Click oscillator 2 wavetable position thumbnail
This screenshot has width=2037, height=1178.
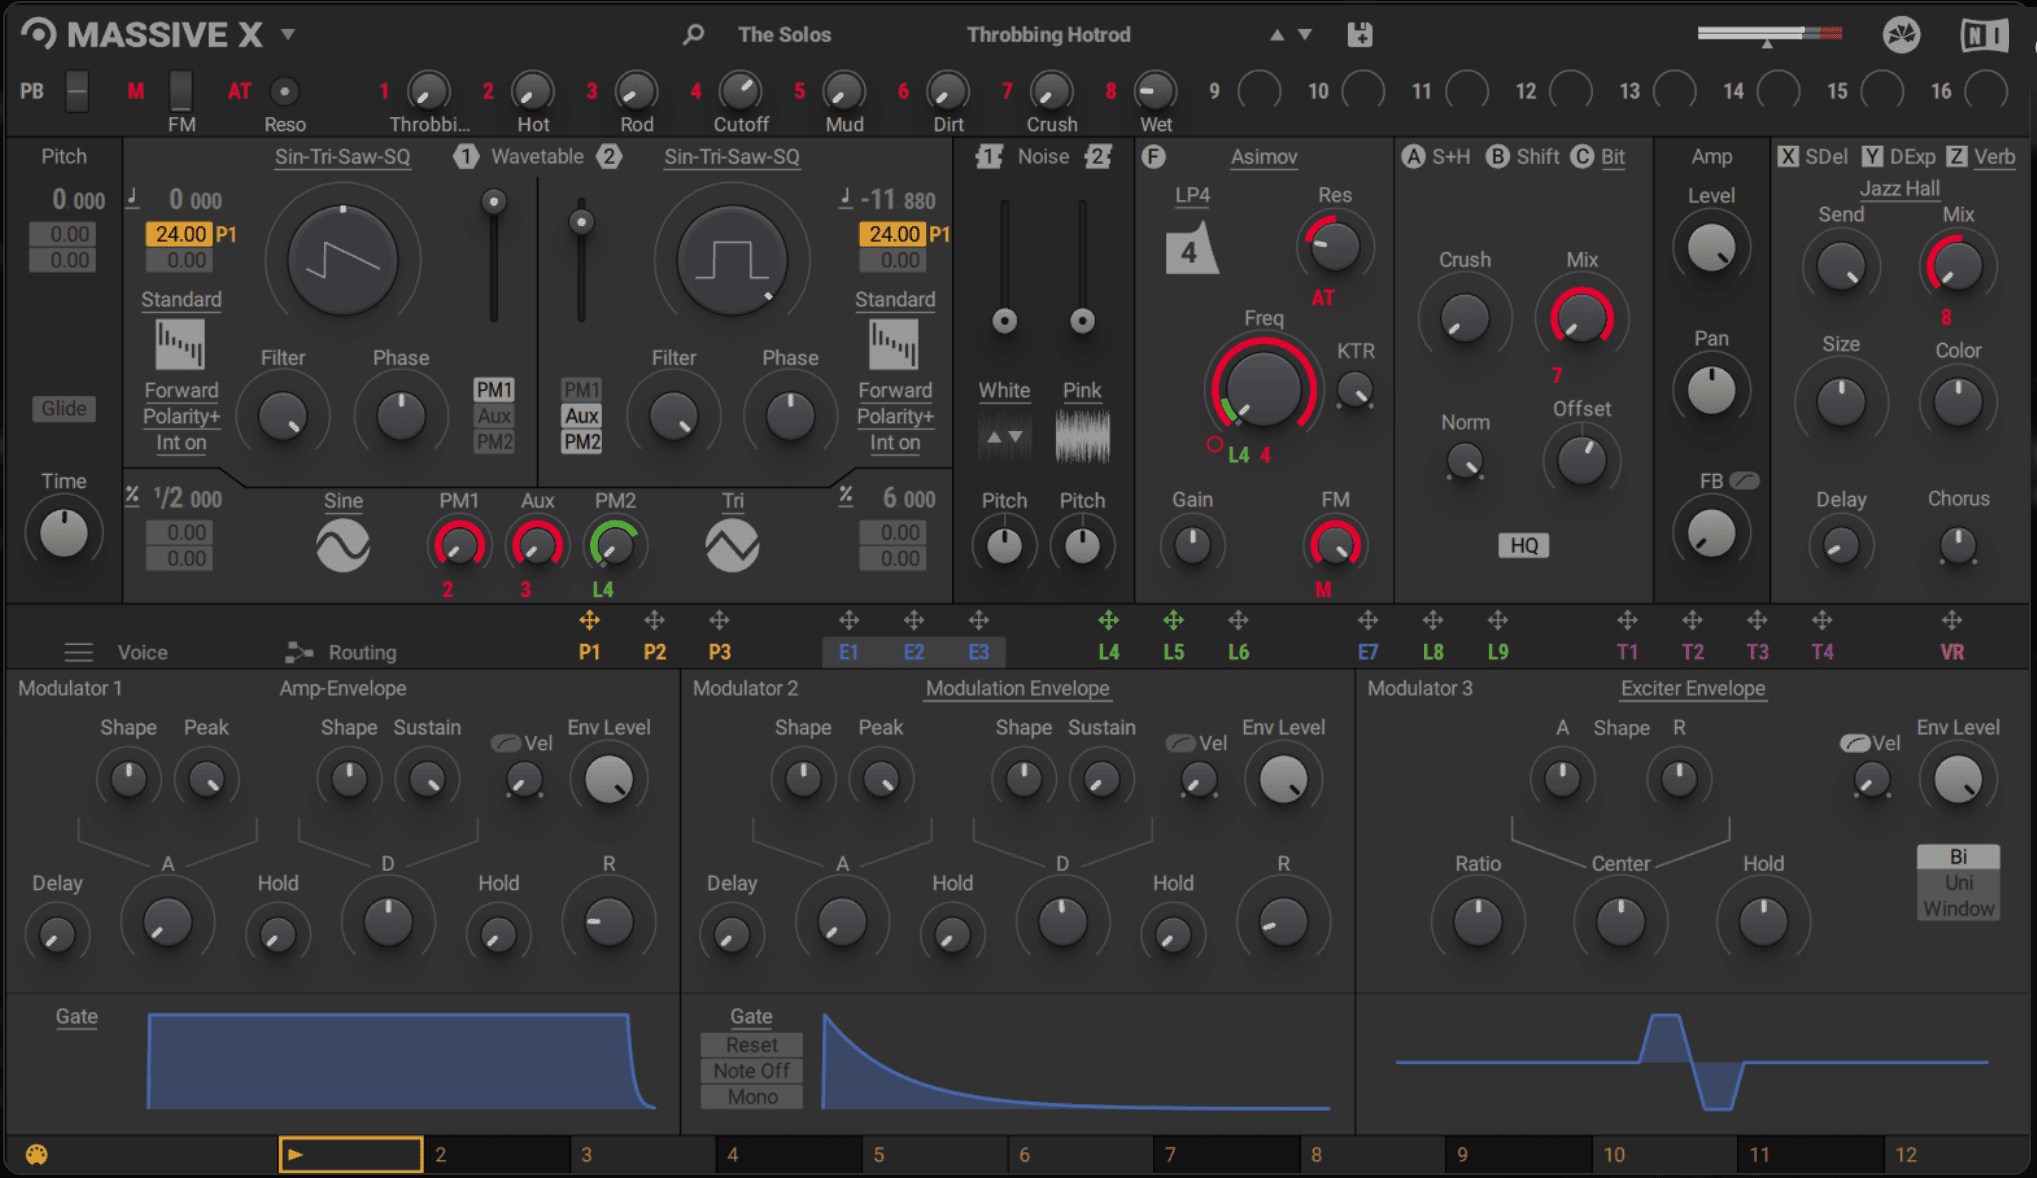pyautogui.click(x=893, y=344)
